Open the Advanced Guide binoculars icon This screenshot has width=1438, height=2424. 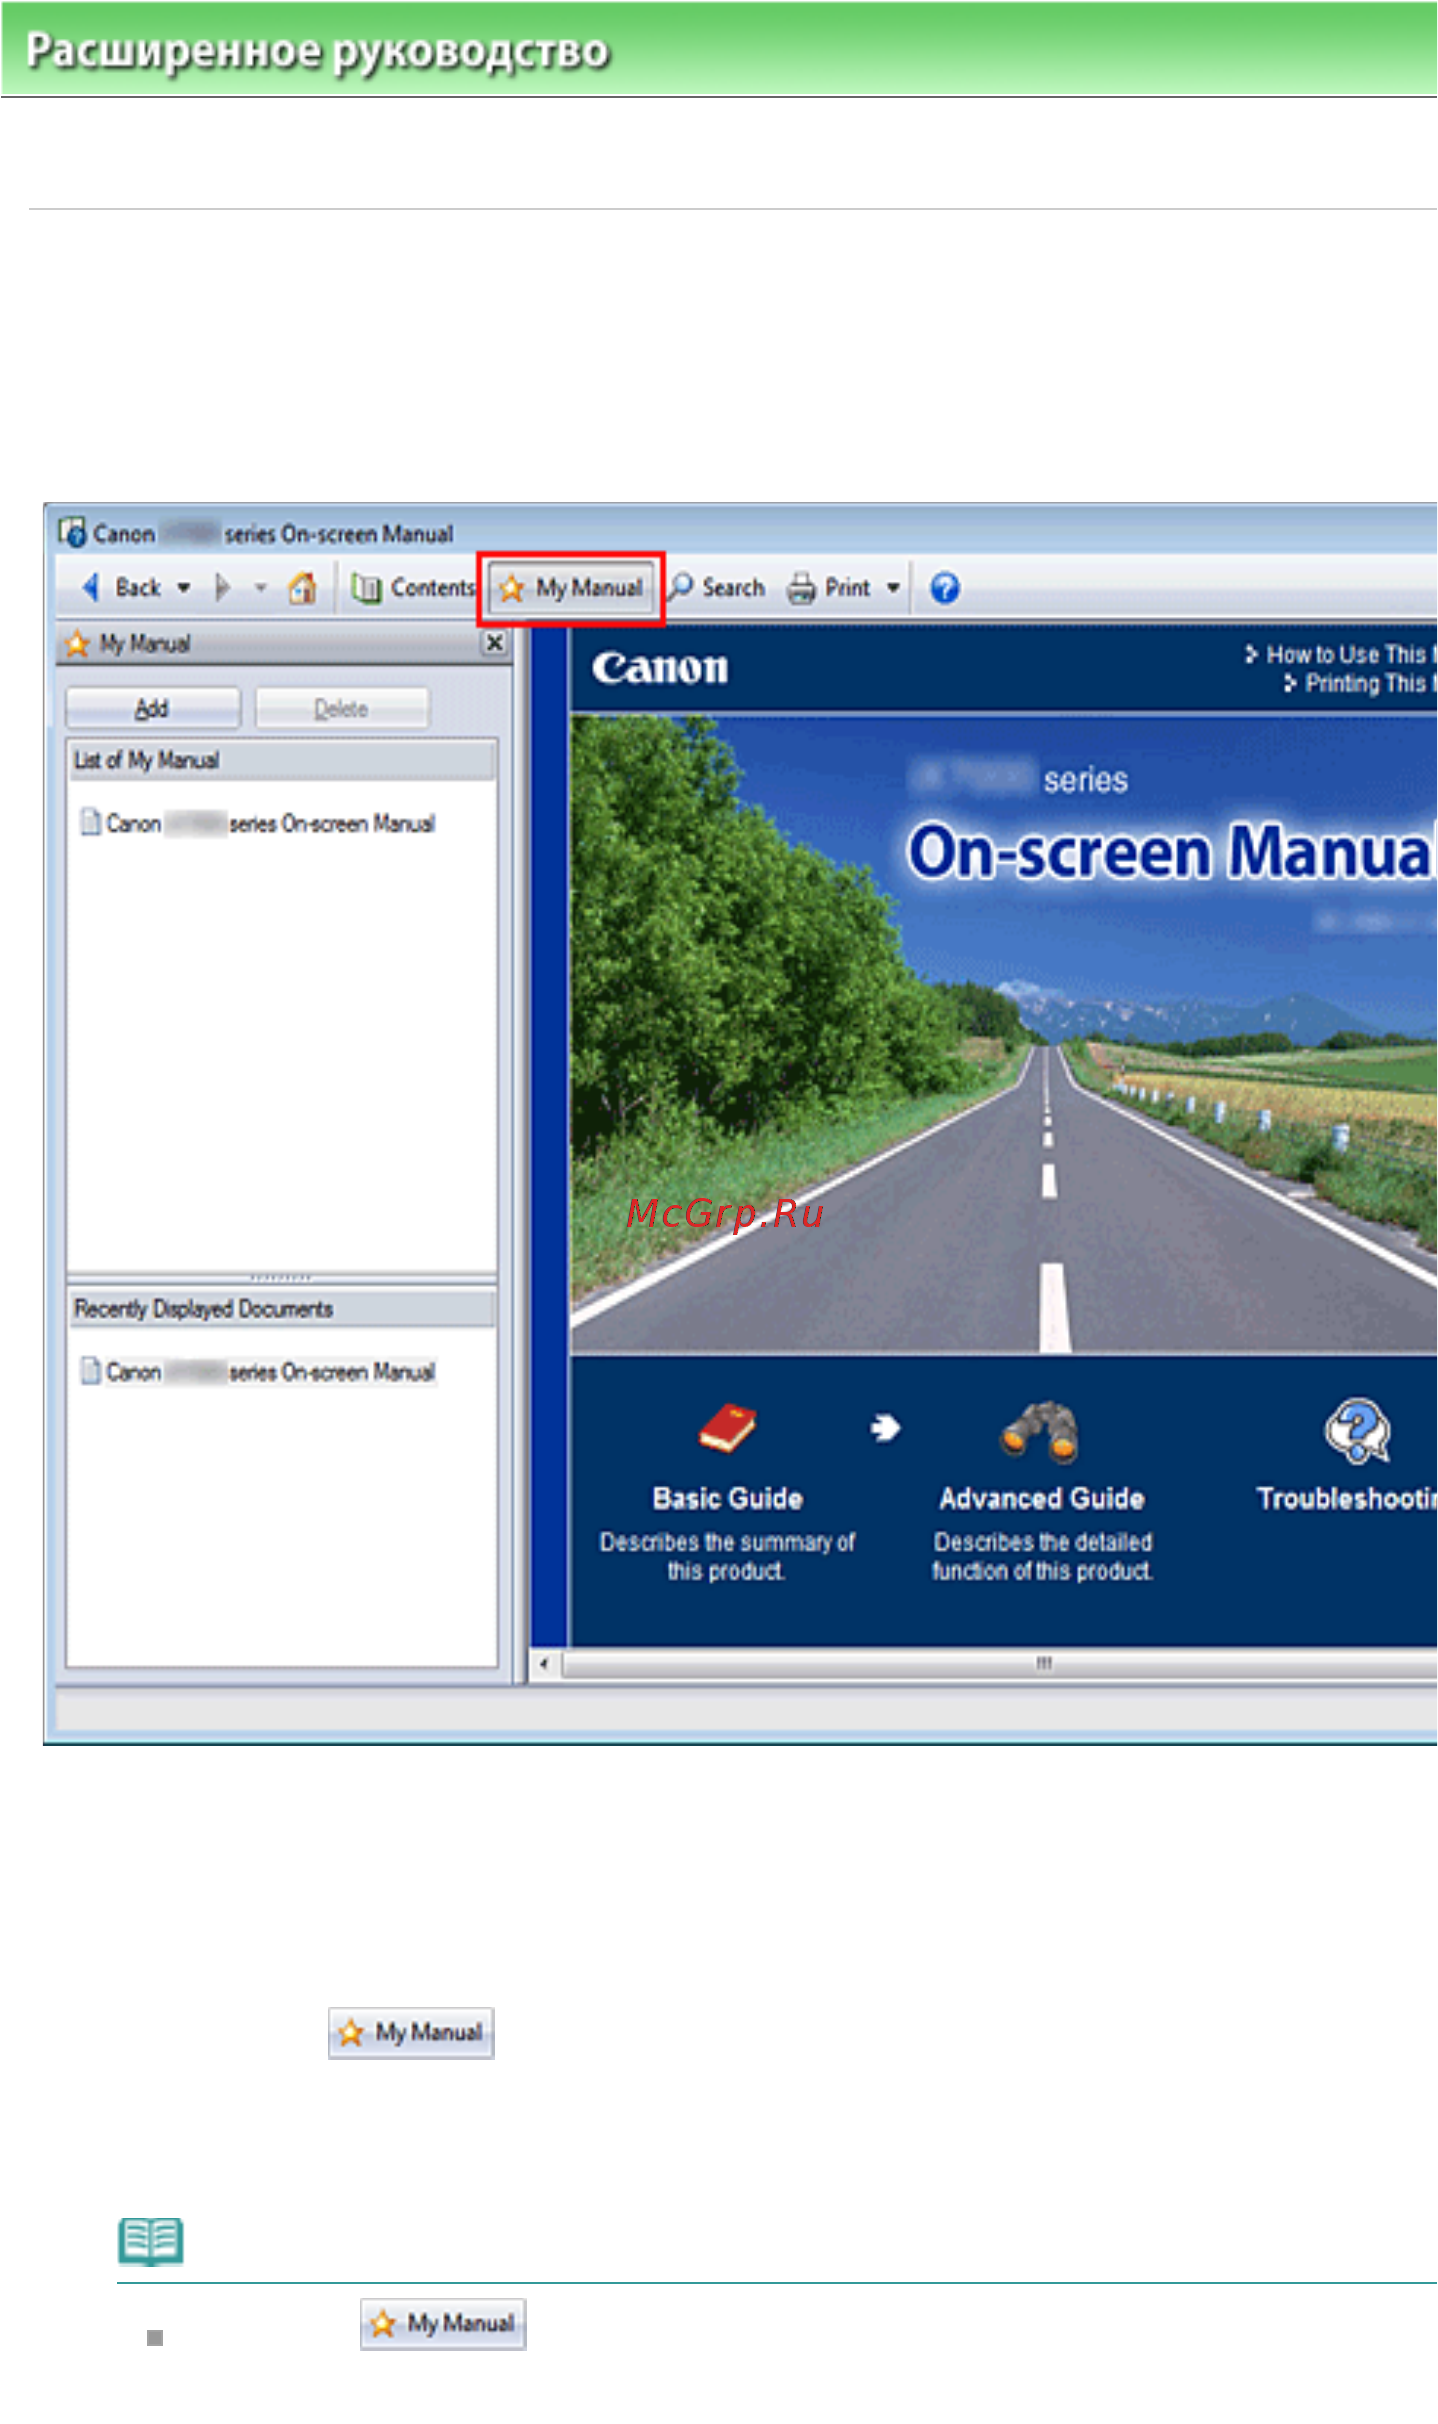1040,1431
